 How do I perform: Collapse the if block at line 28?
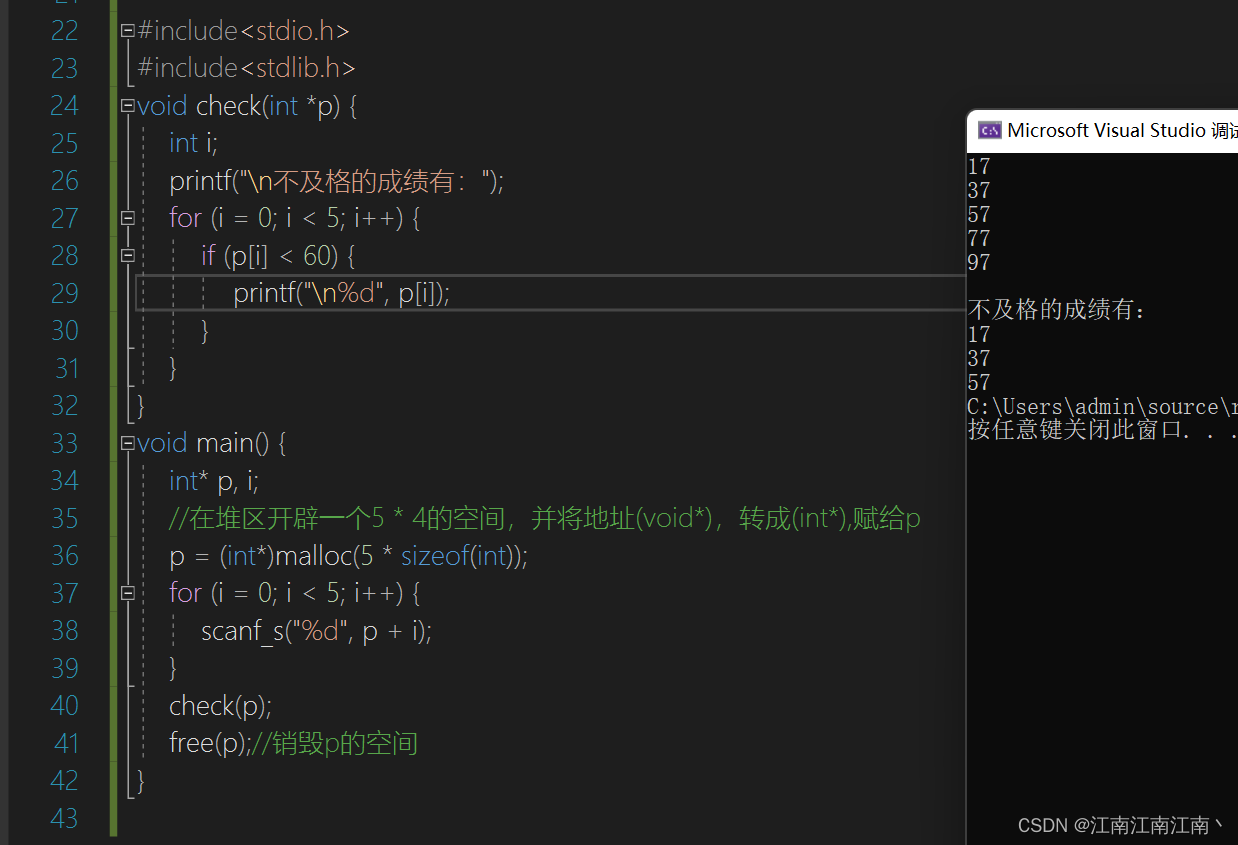(127, 256)
